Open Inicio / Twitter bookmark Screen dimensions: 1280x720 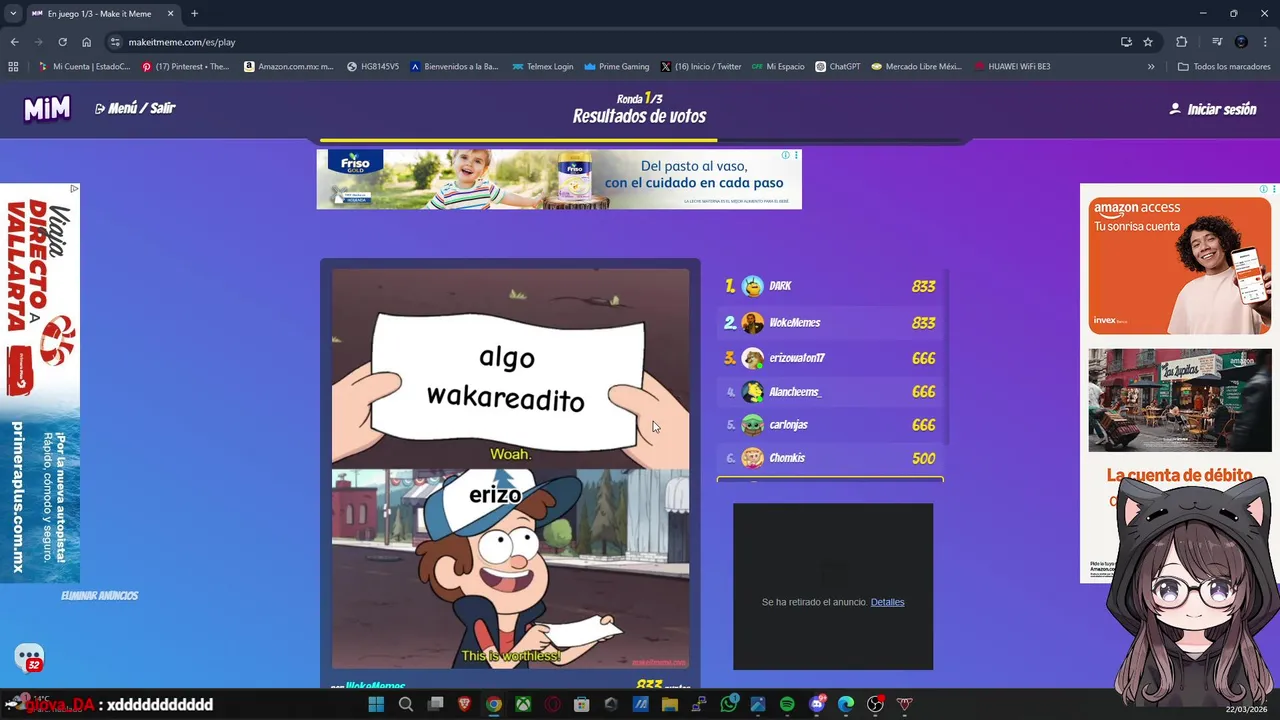click(x=701, y=67)
